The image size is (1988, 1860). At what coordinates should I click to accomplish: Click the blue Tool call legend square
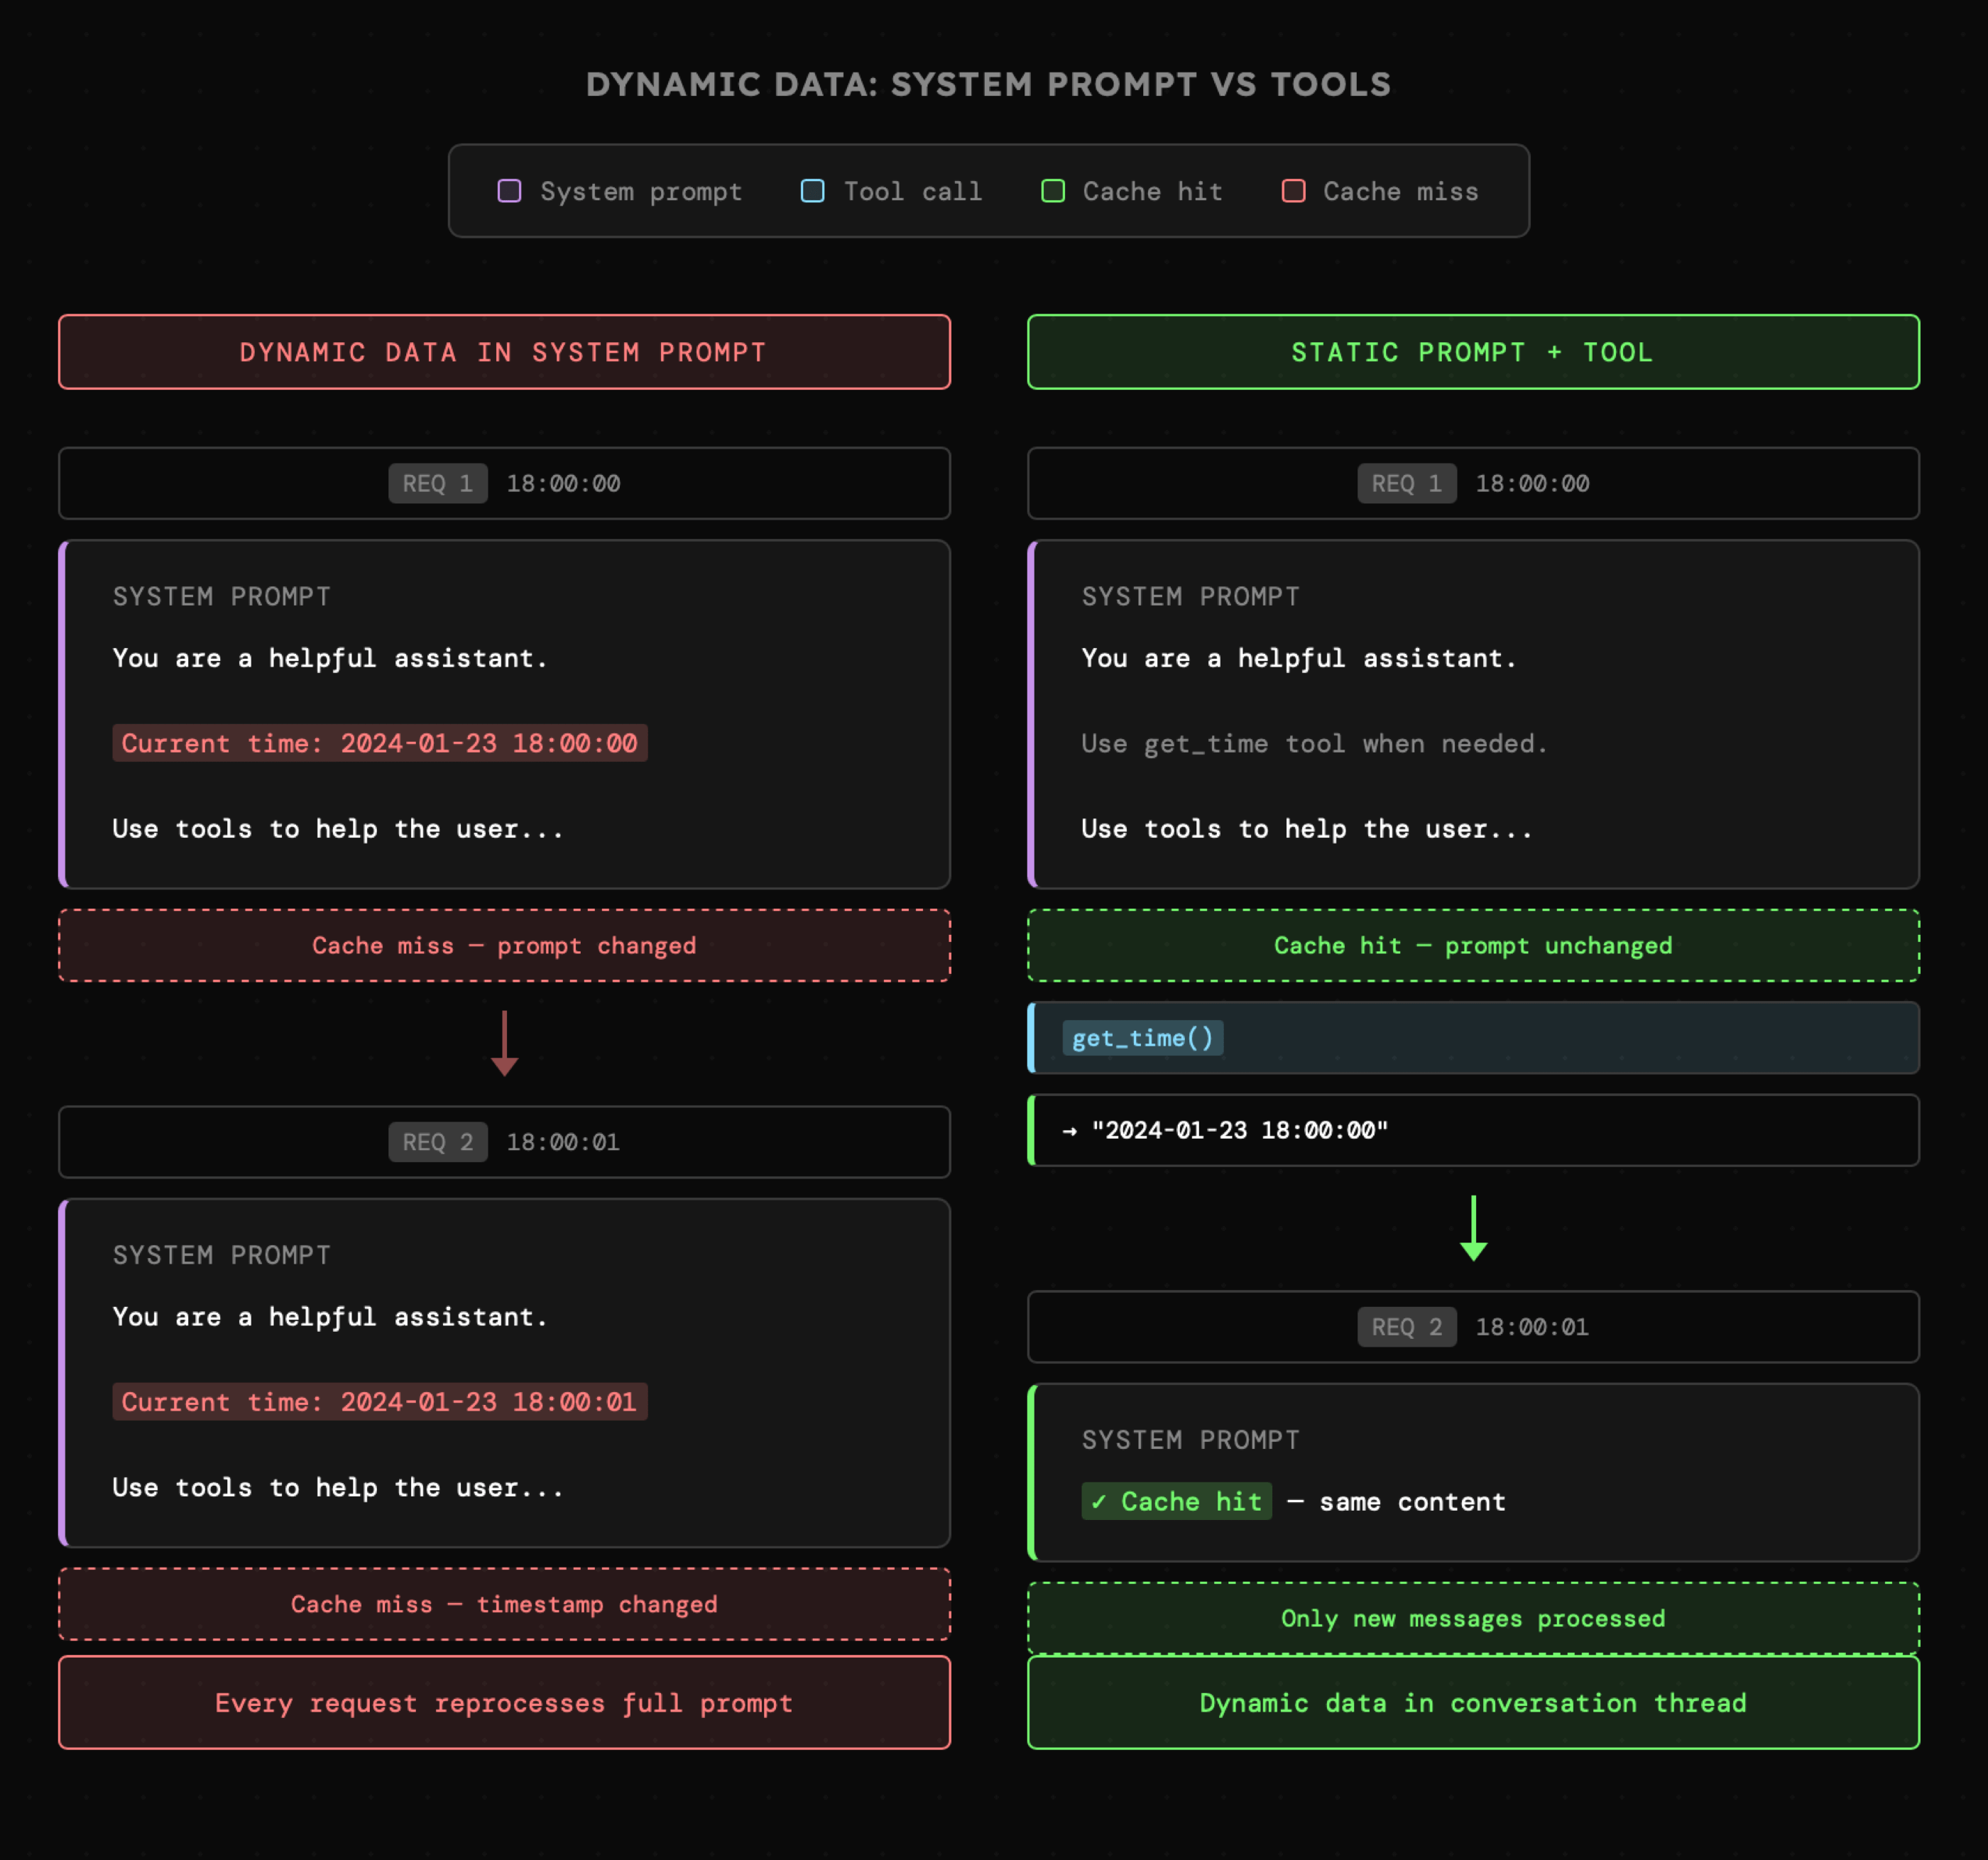tap(812, 191)
